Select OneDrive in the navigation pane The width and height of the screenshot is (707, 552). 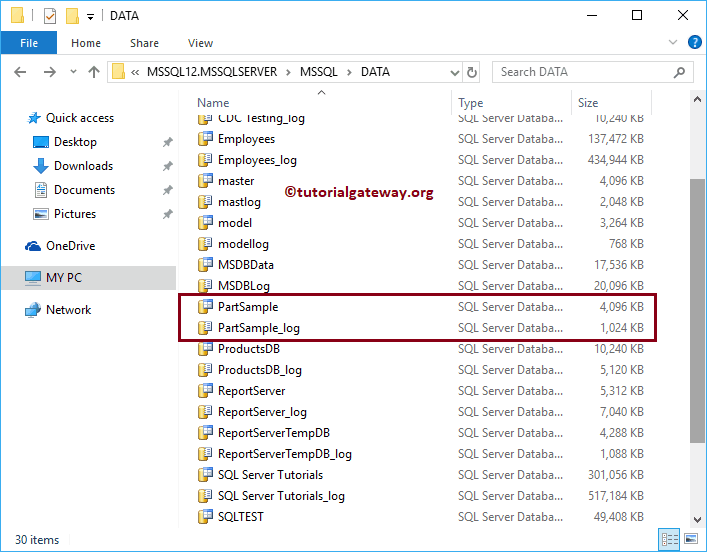click(x=60, y=246)
